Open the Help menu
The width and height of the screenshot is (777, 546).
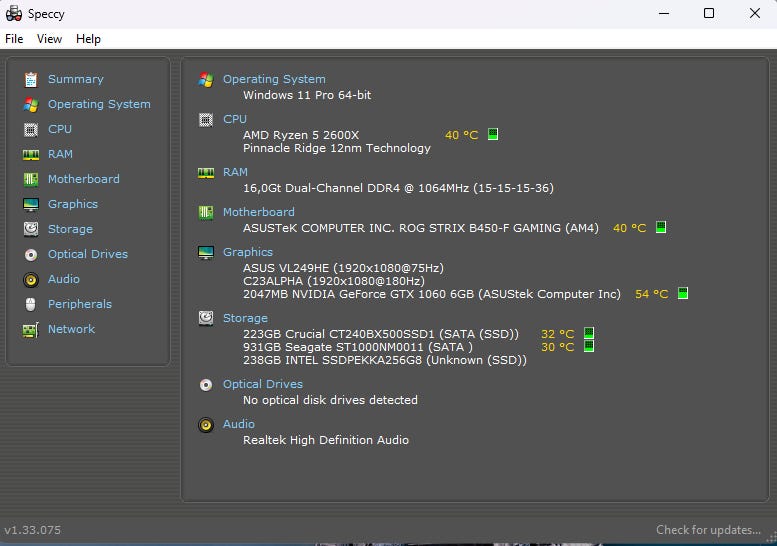coord(88,39)
